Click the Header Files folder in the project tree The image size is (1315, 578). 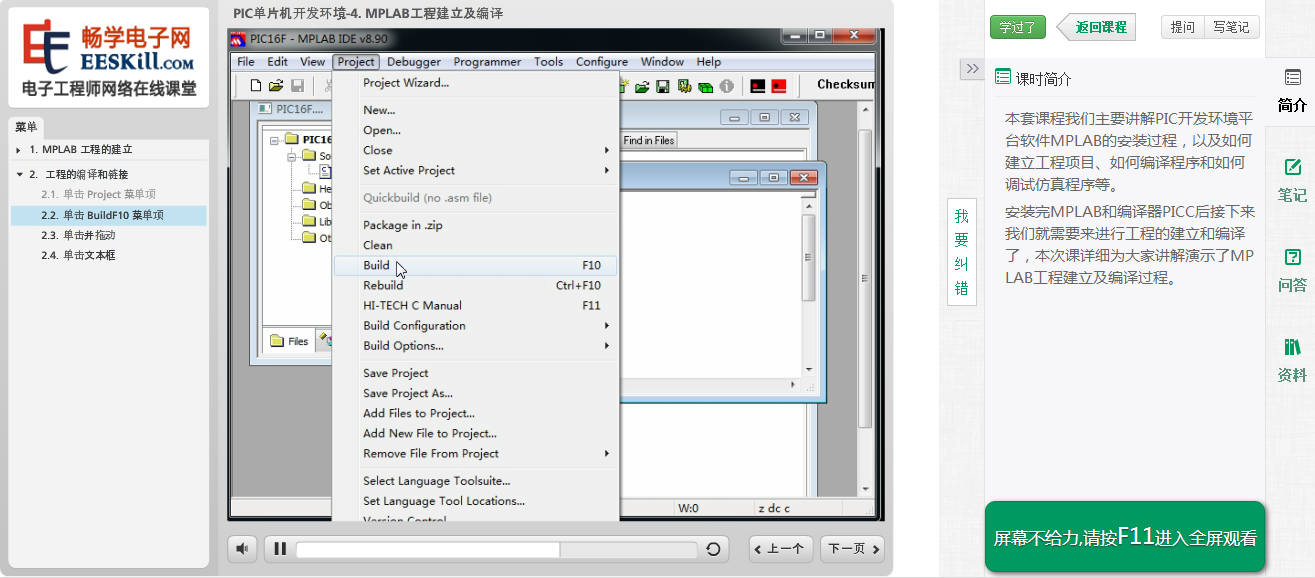[x=310, y=188]
